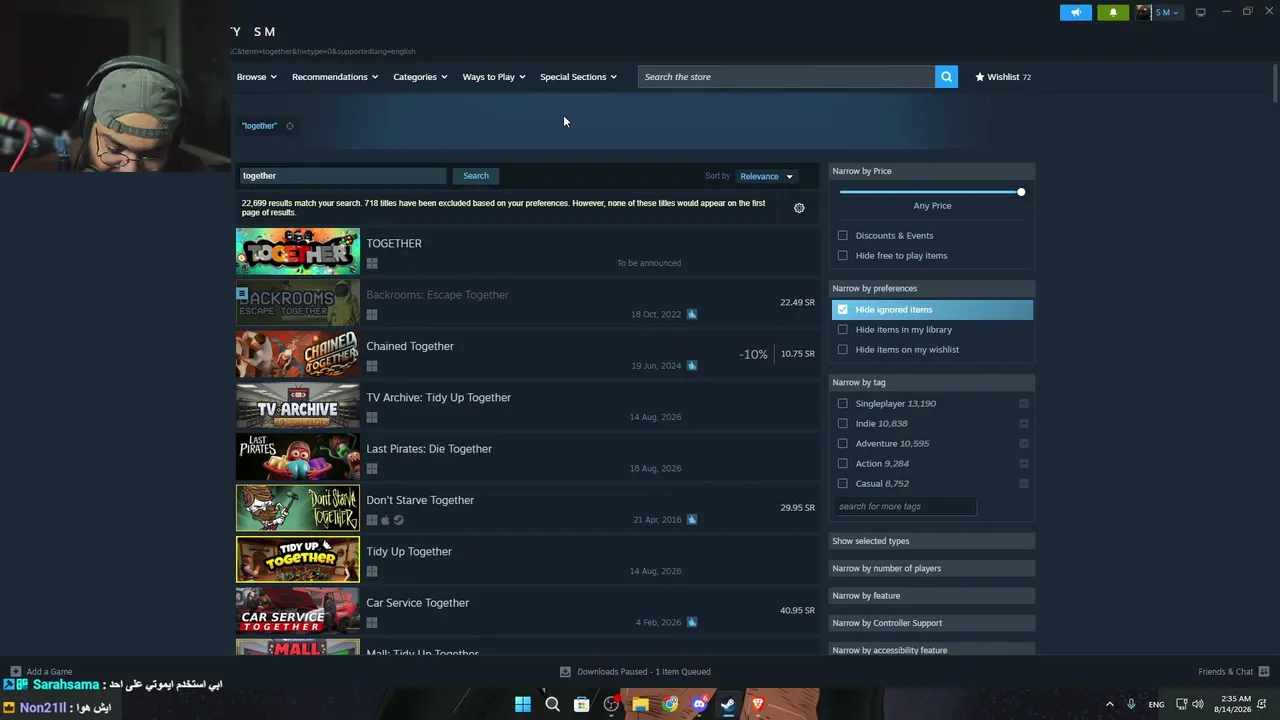
Task: Open the Recommendations menu
Action: [335, 77]
